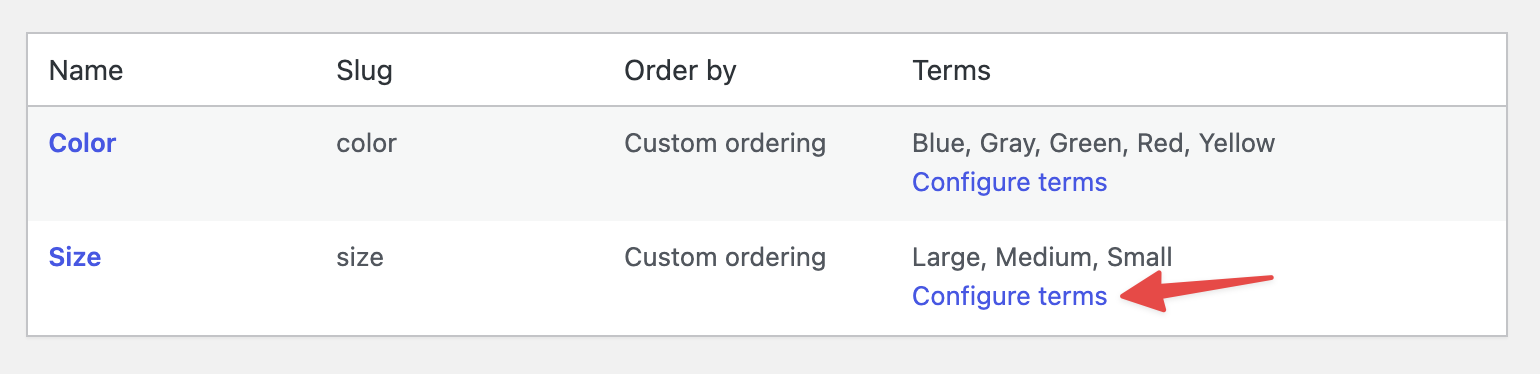Select the Name column header
Screen dimensions: 1540x374
point(86,71)
